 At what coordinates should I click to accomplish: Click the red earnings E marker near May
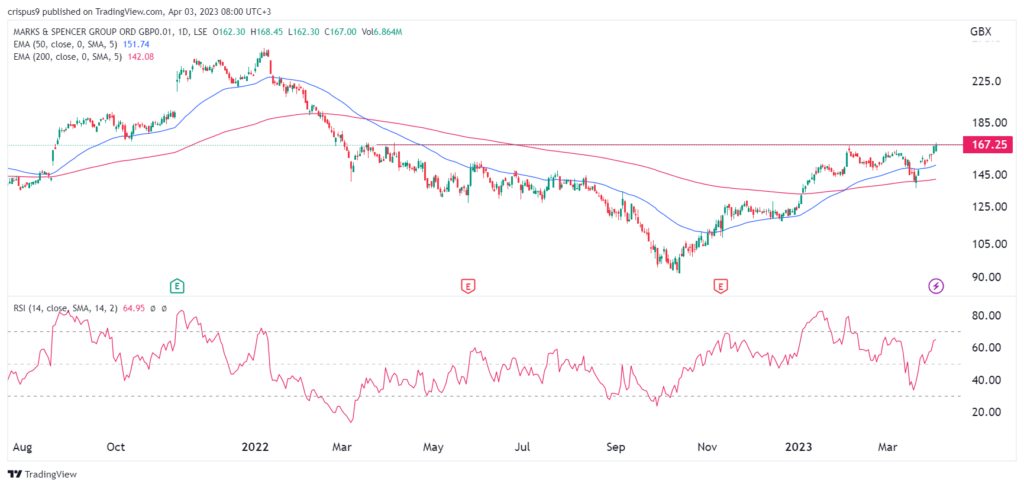point(468,285)
